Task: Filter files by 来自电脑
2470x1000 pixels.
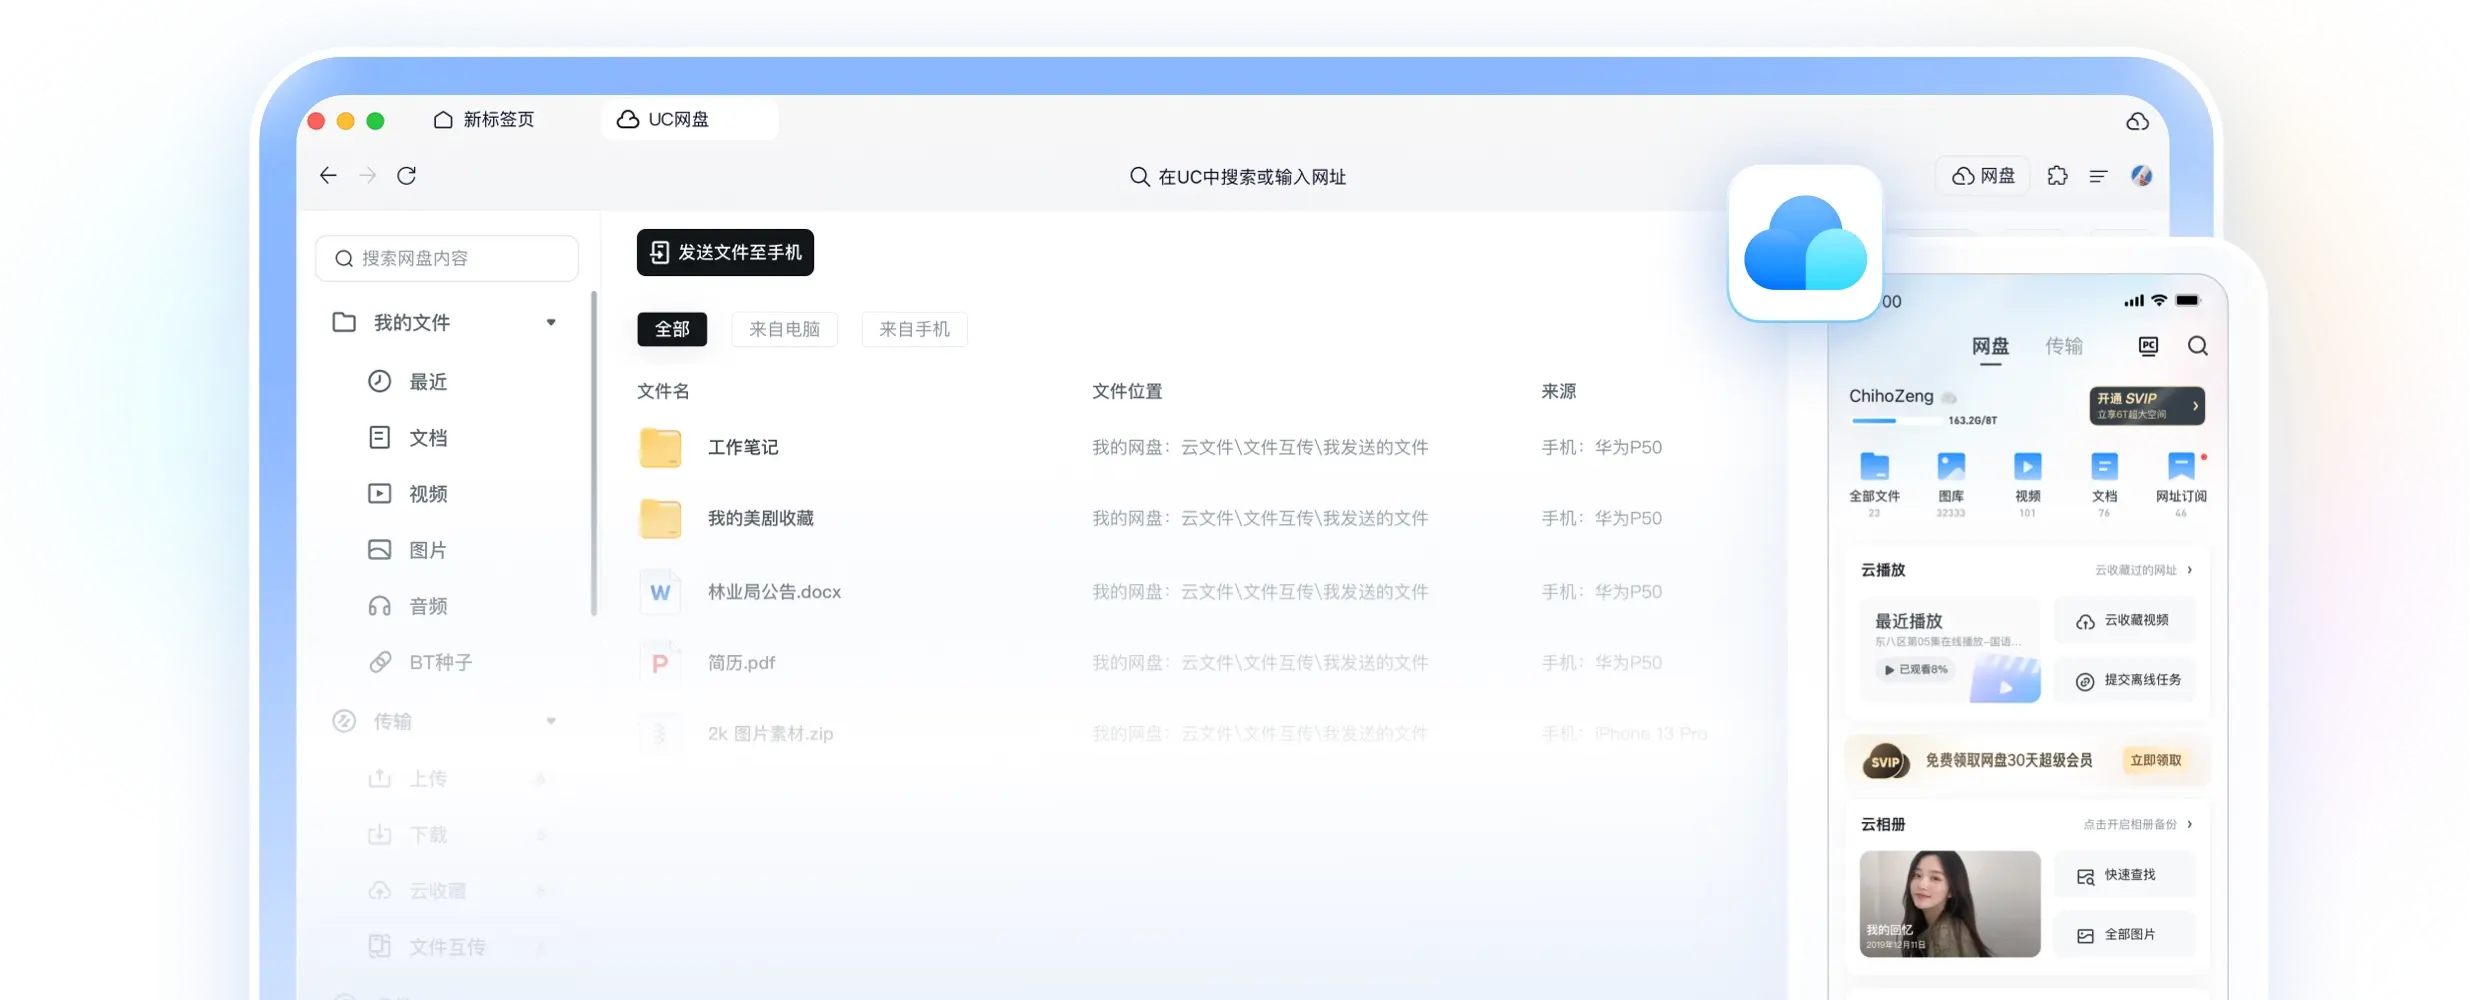Action: point(785,329)
